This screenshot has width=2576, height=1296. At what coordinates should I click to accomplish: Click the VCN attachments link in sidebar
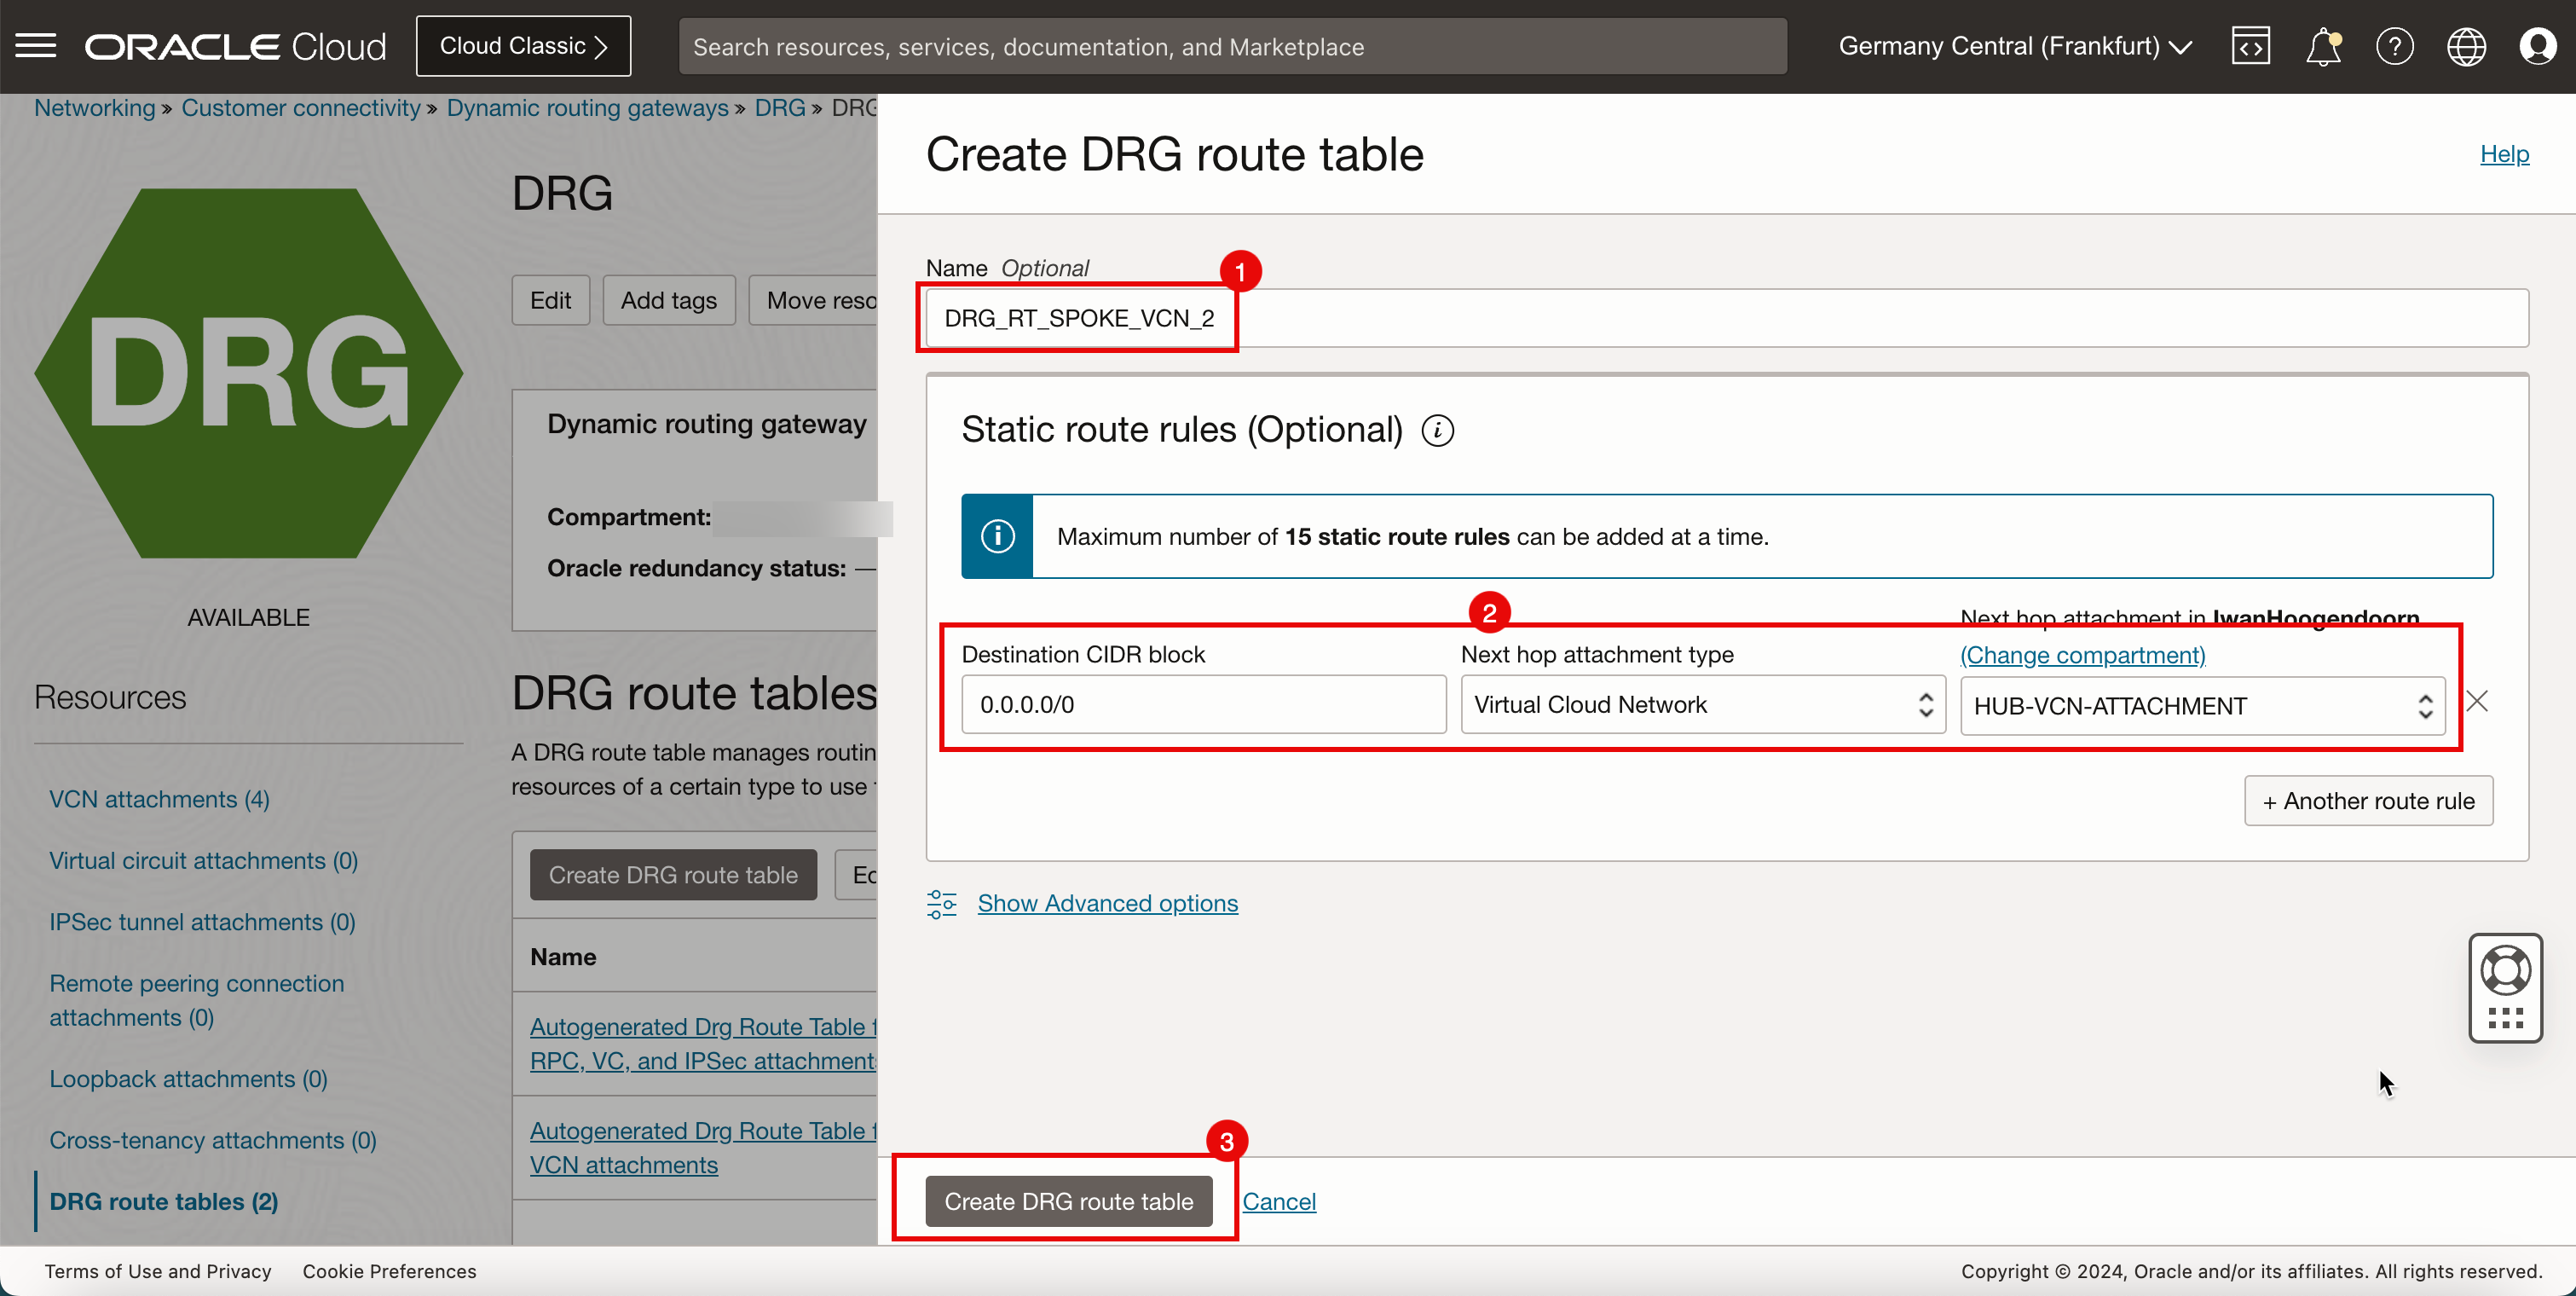pos(160,798)
